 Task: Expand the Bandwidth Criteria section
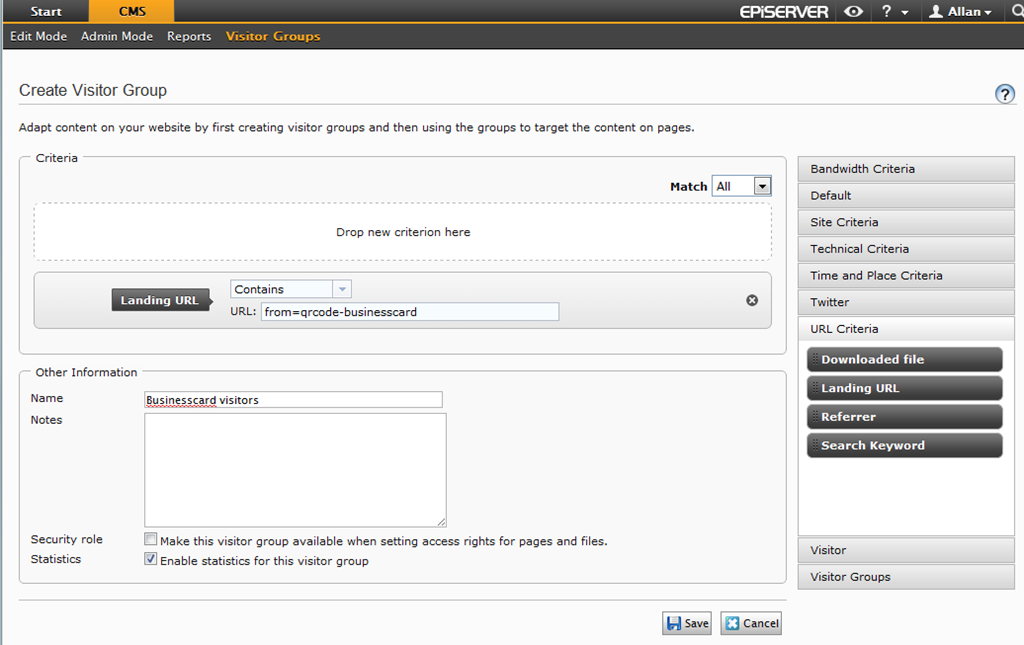pyautogui.click(x=905, y=169)
